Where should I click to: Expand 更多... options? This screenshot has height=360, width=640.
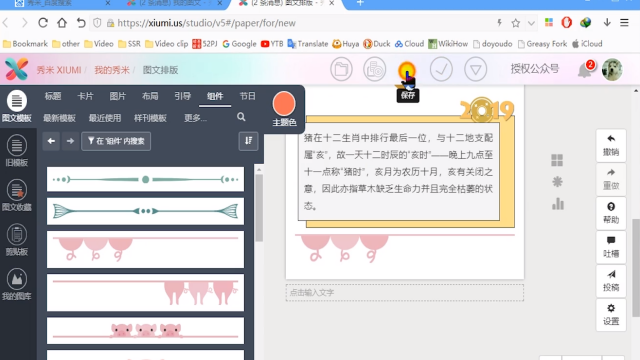[x=195, y=118]
